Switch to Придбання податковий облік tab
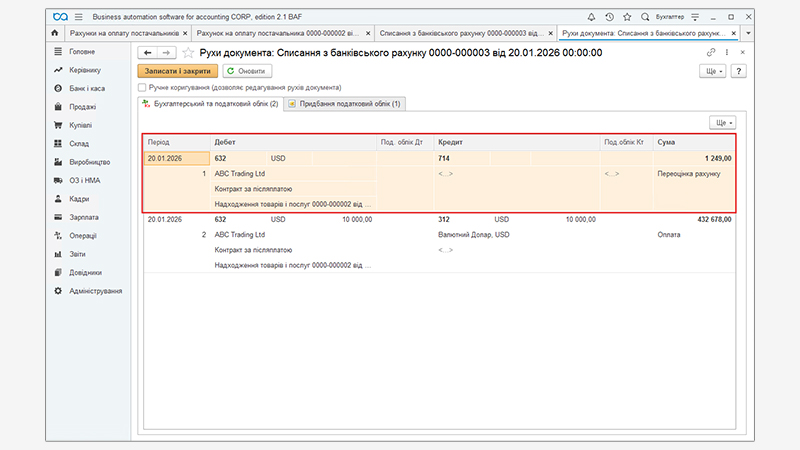The height and width of the screenshot is (450, 800). pos(343,103)
